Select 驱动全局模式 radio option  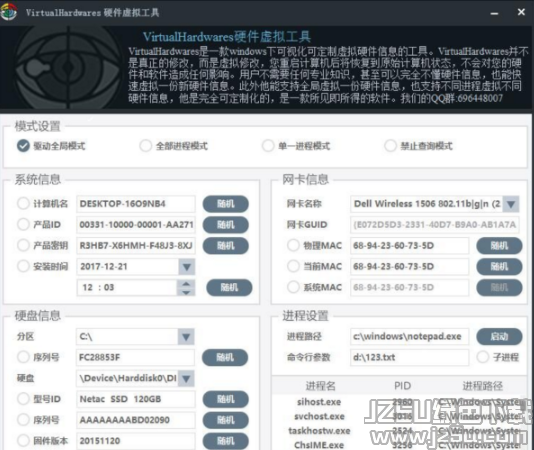(x=23, y=146)
